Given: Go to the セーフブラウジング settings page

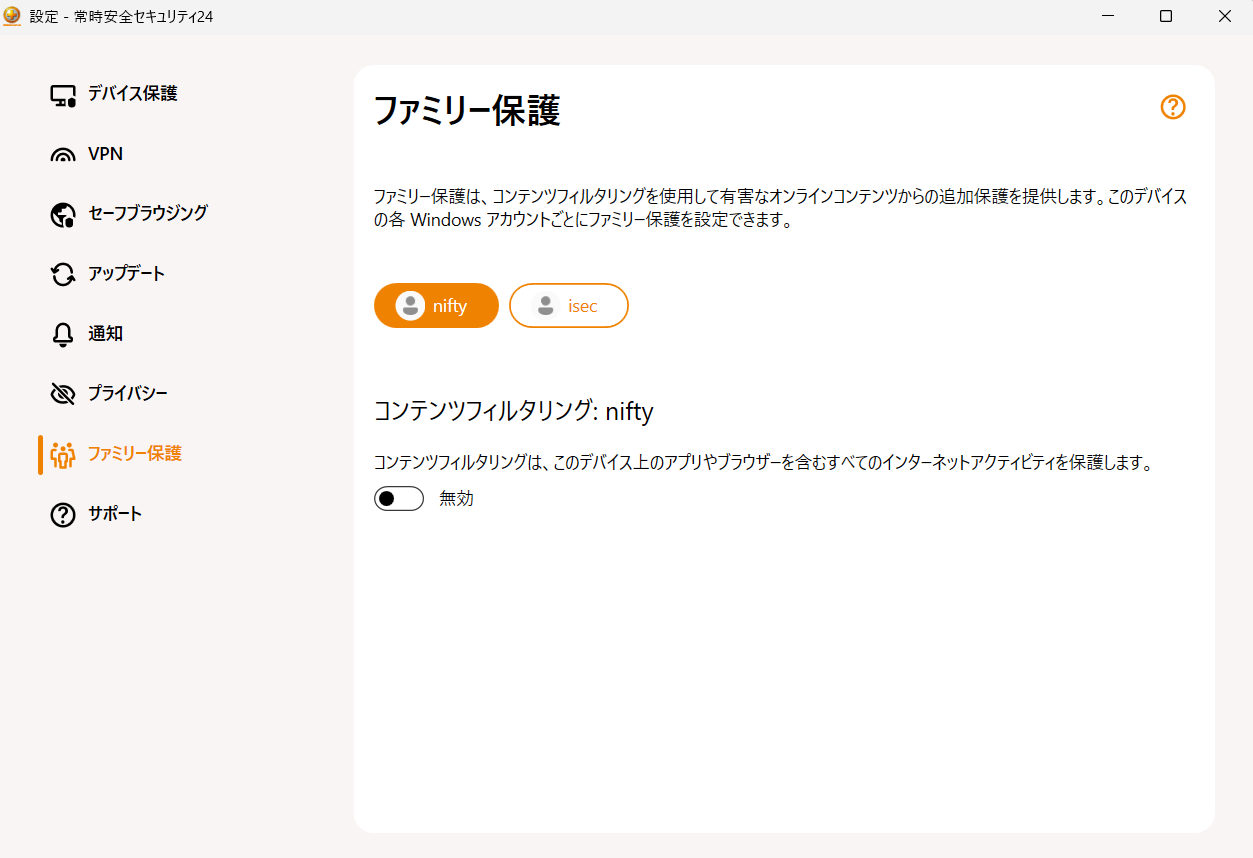Looking at the screenshot, I should pos(146,213).
